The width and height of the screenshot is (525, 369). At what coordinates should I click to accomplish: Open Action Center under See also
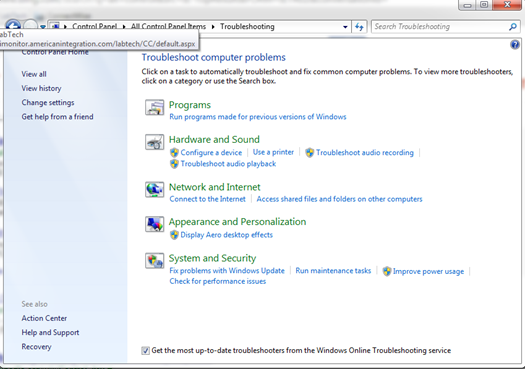(44, 318)
